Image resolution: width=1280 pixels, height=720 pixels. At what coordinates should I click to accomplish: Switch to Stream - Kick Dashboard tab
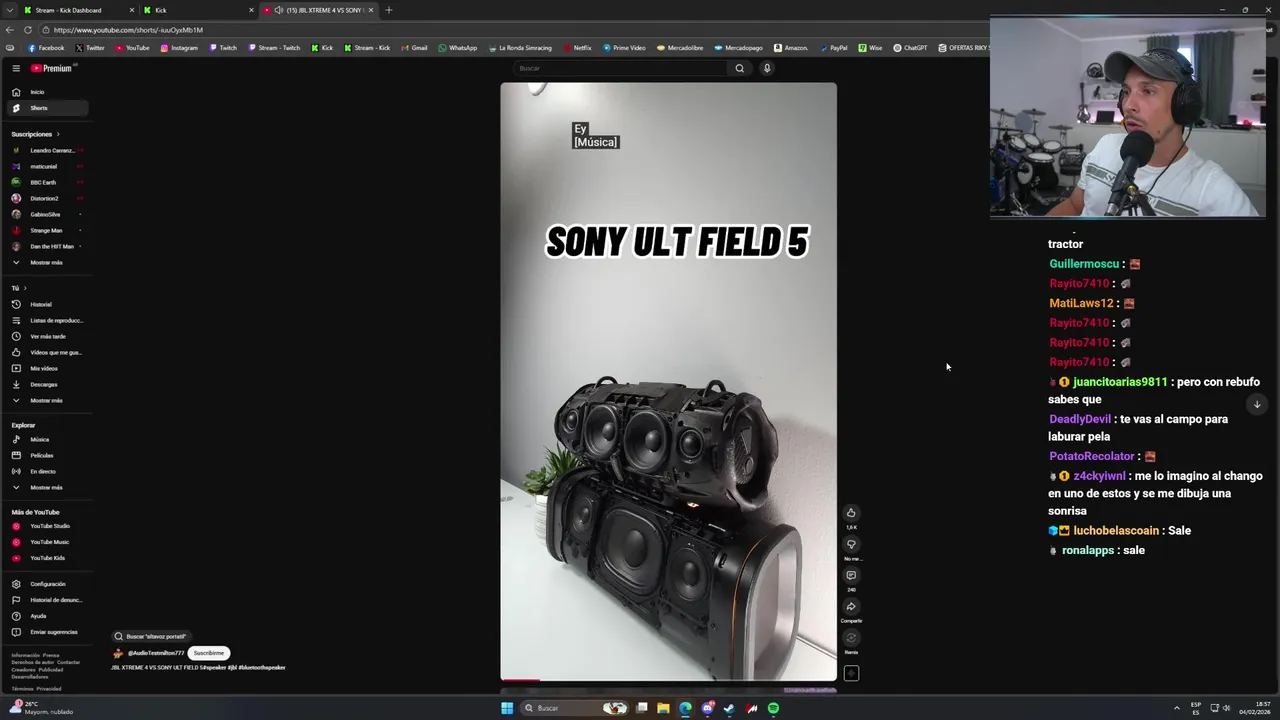click(x=78, y=10)
